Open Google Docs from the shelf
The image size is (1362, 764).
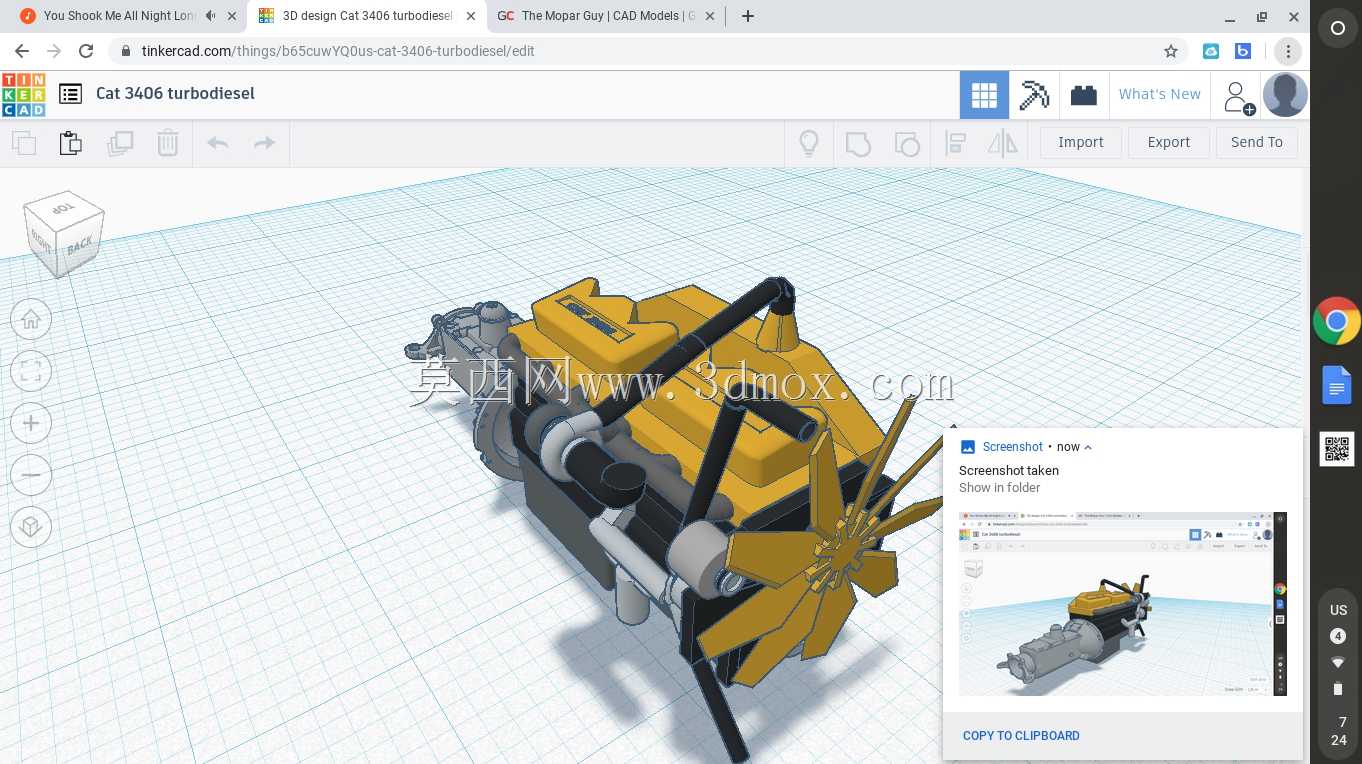click(x=1336, y=385)
